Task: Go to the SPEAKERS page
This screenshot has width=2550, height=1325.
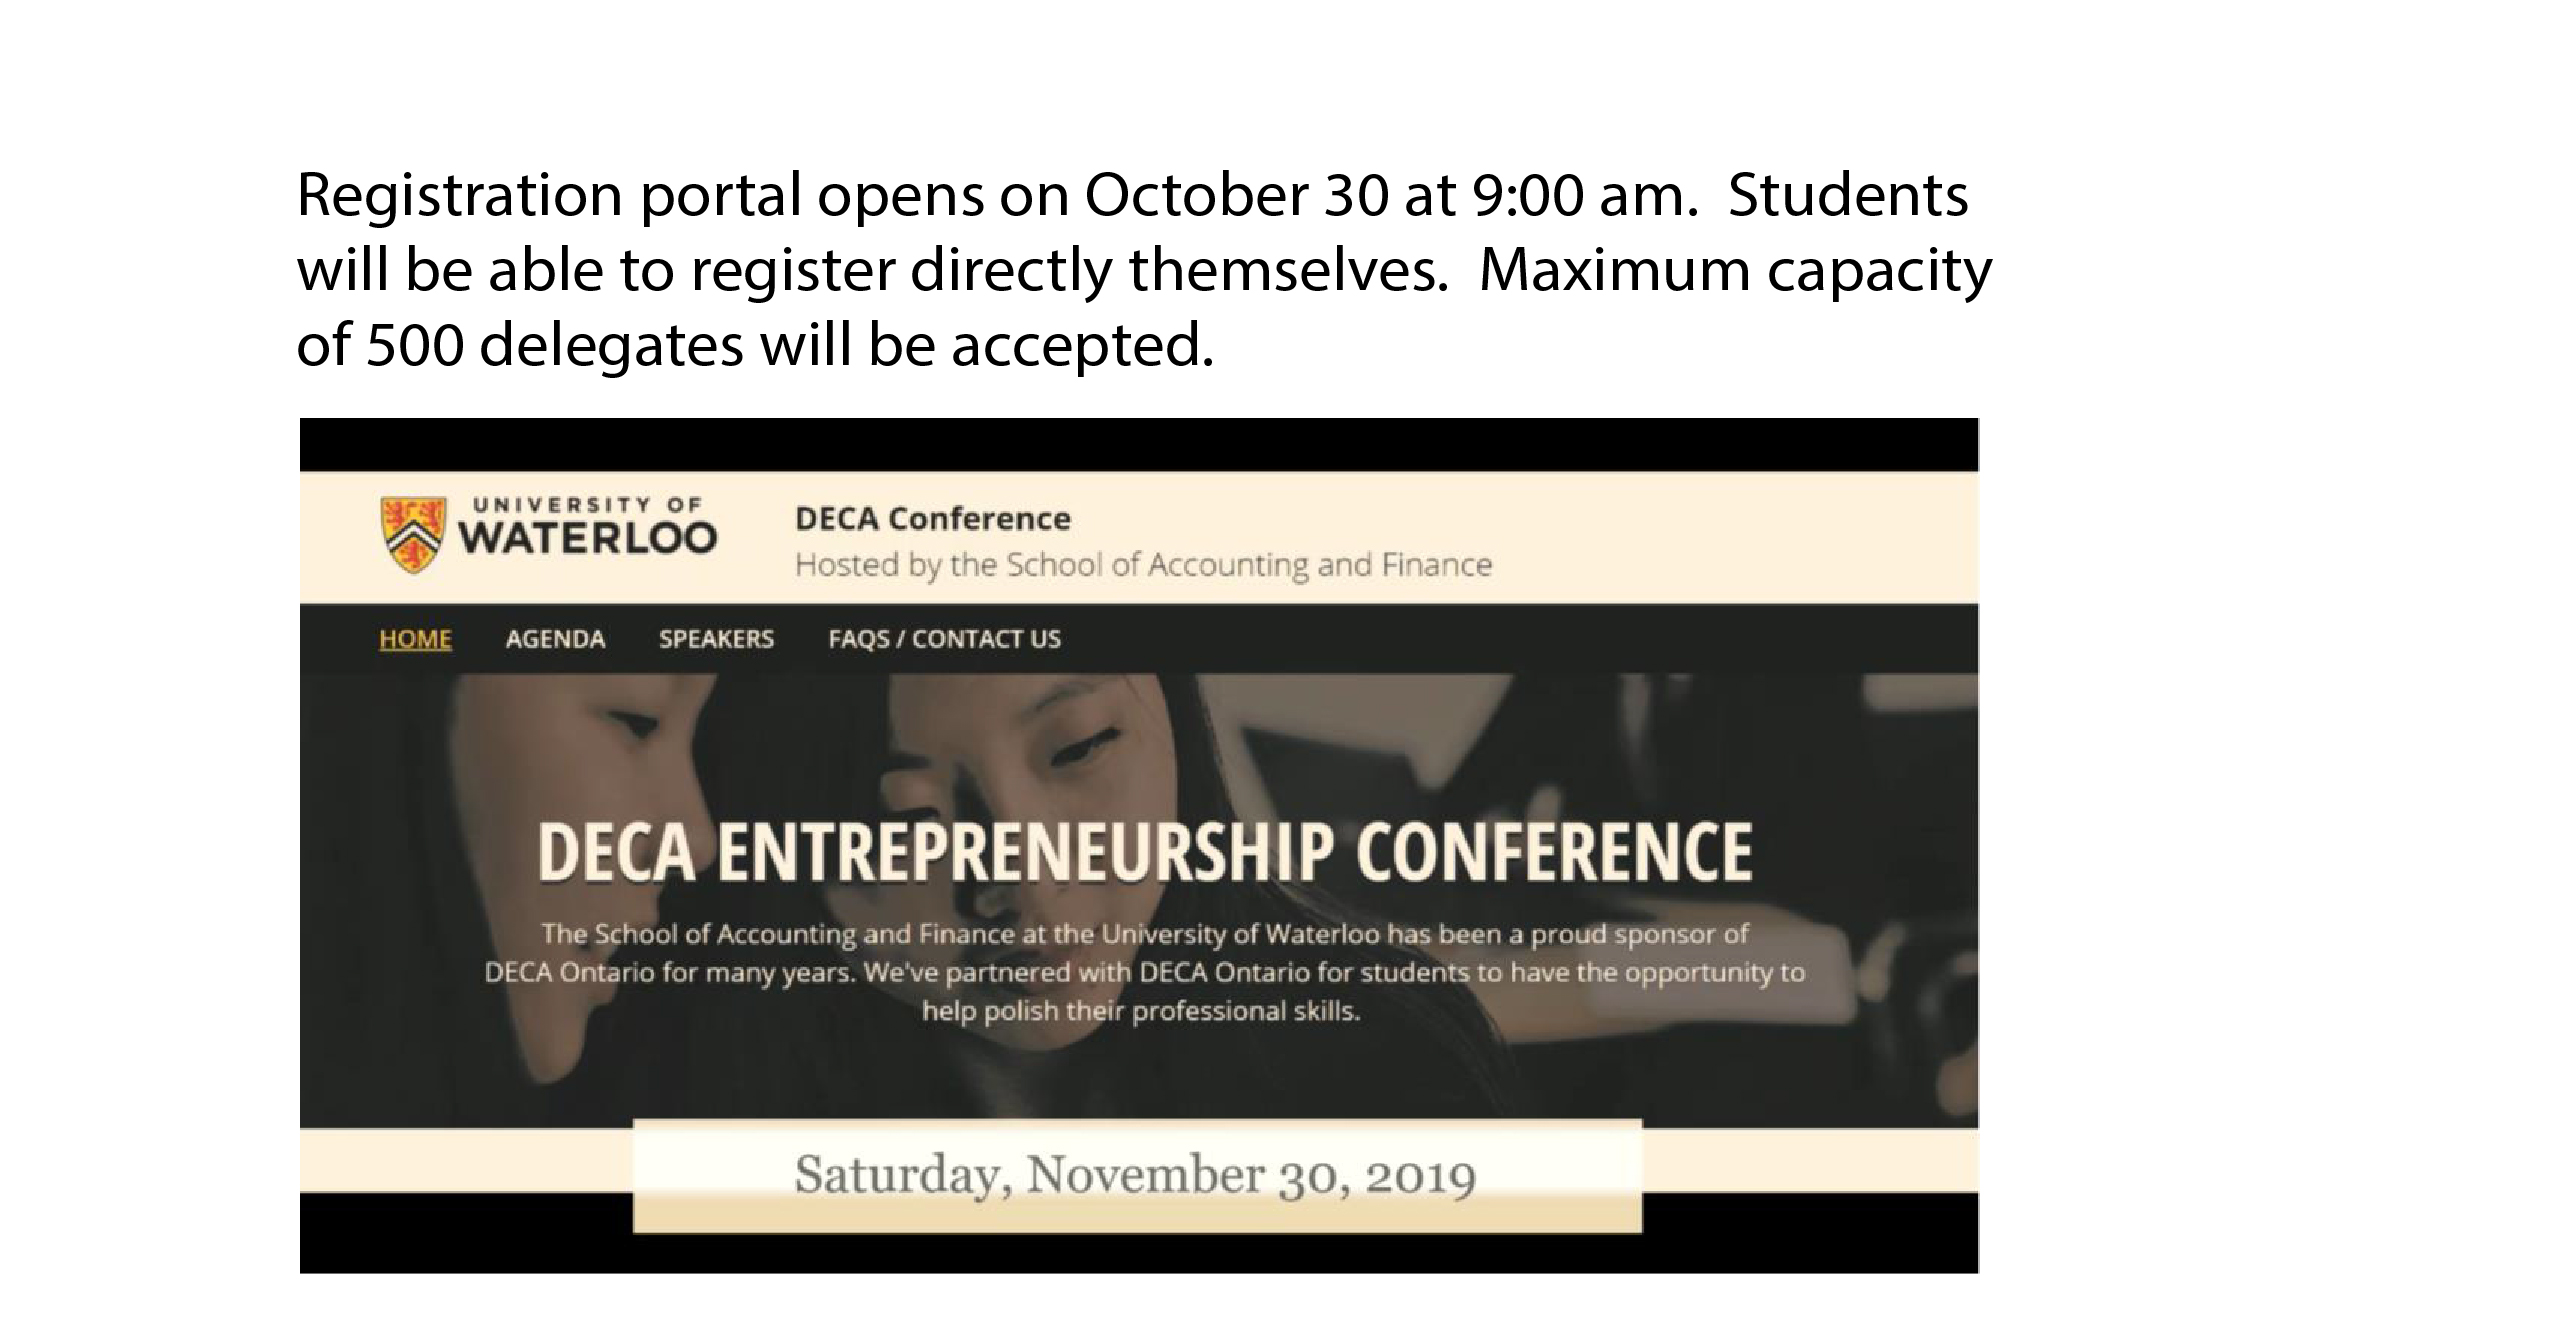Action: click(x=716, y=639)
